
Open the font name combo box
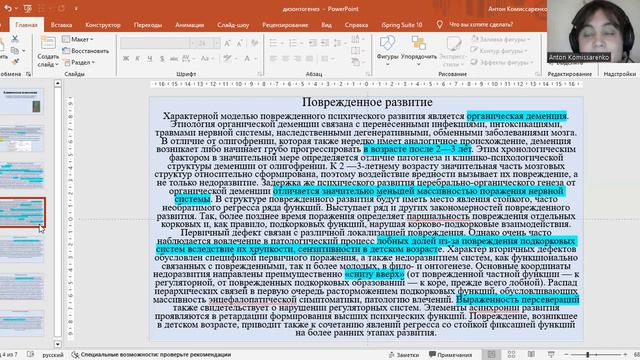pos(158,43)
